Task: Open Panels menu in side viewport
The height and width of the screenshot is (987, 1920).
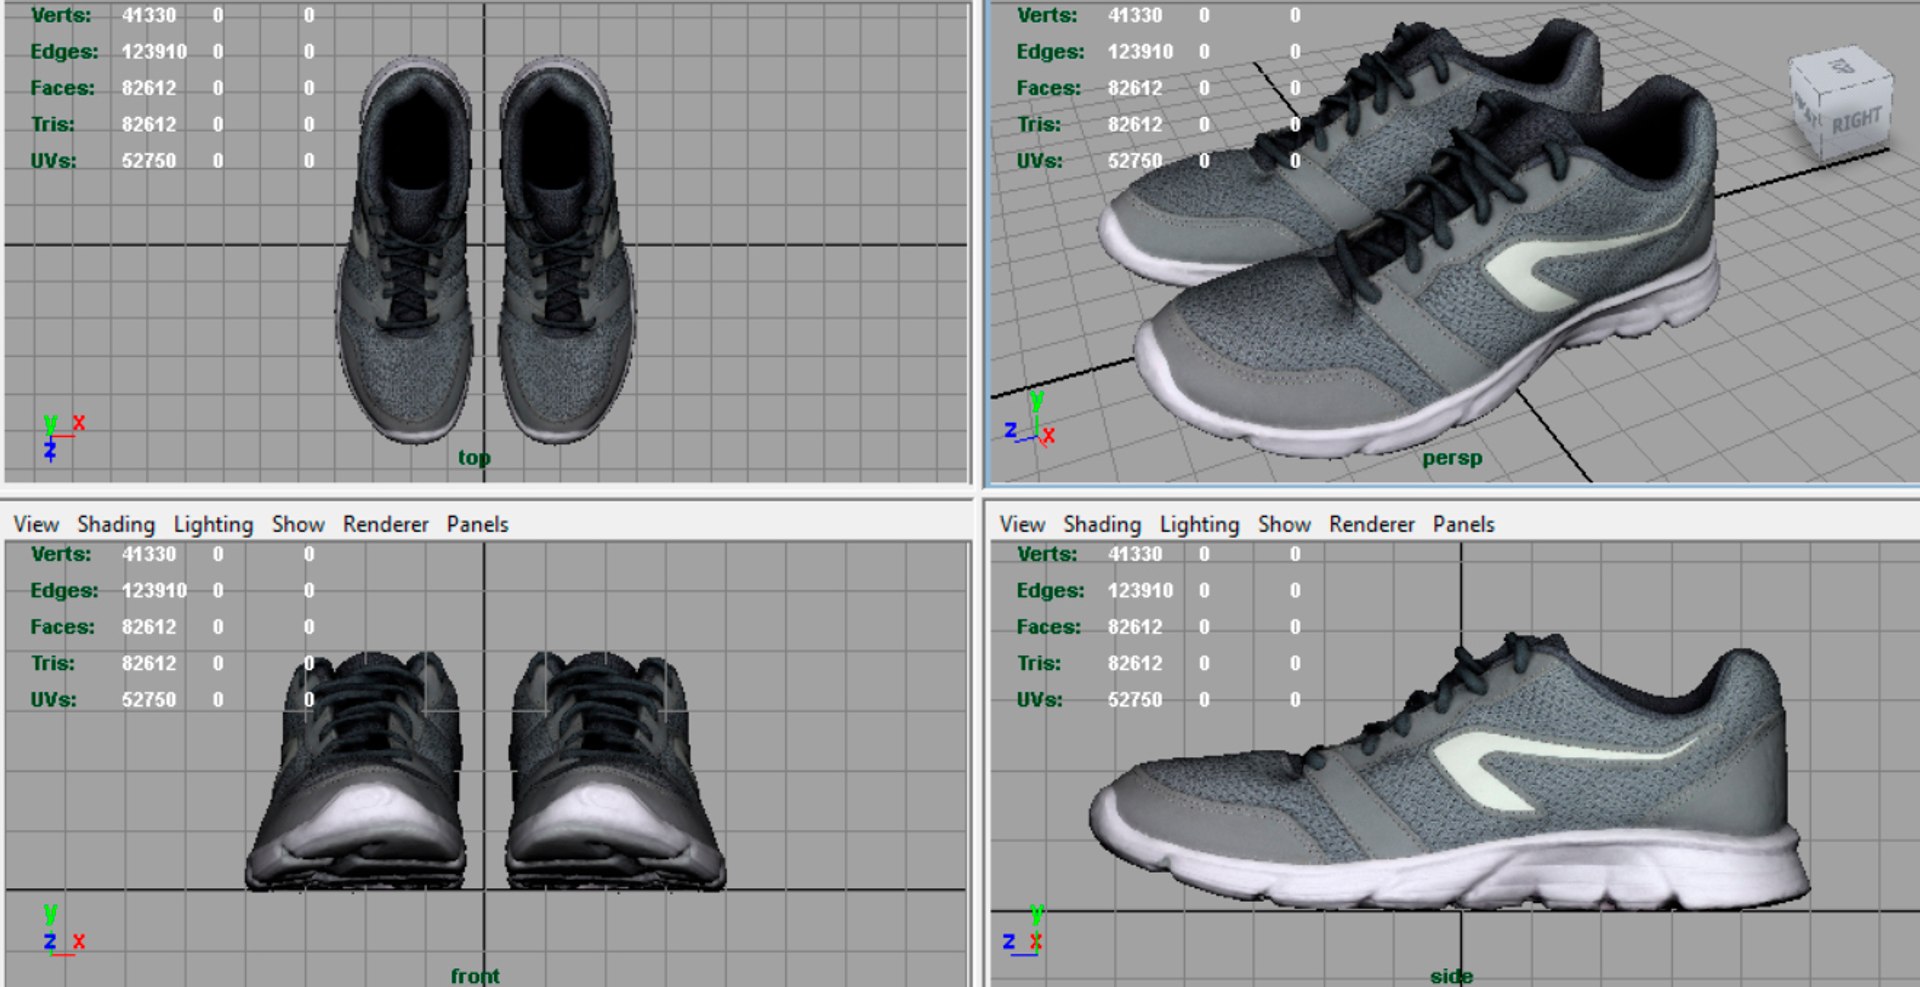Action: tap(1463, 524)
